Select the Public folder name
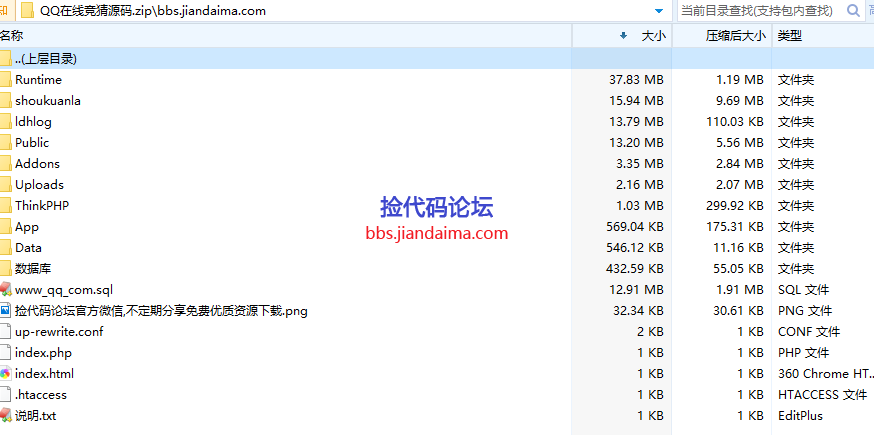Screen dimensions: 874x435 click(x=32, y=143)
